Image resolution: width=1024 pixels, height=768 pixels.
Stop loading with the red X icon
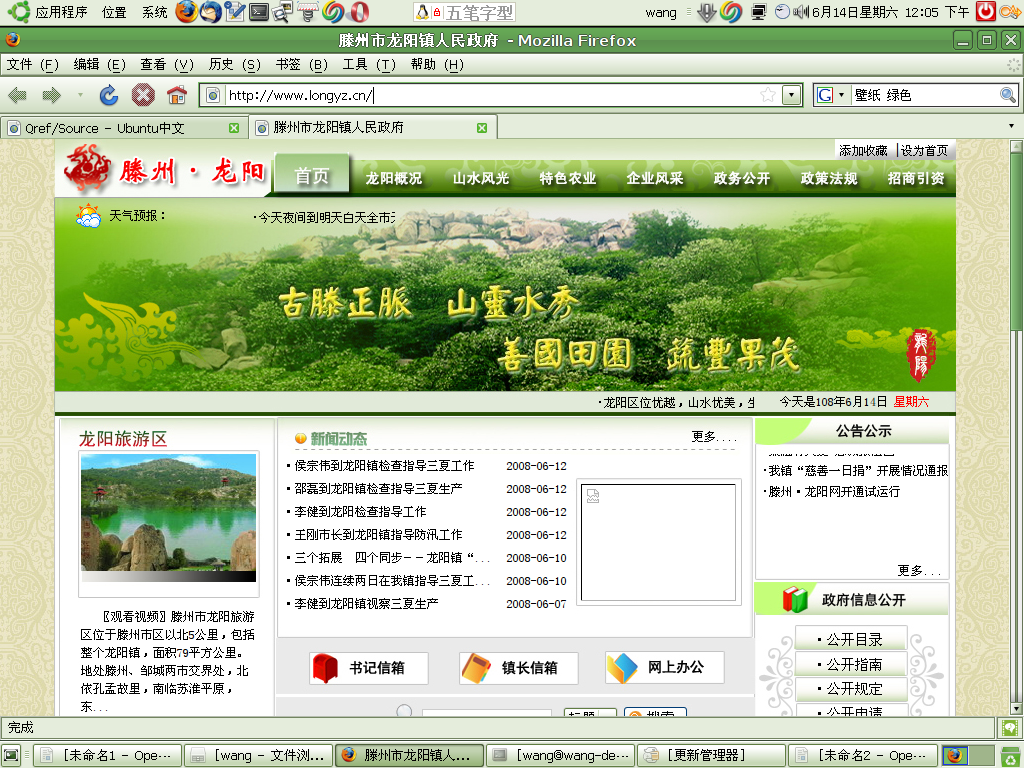point(143,95)
